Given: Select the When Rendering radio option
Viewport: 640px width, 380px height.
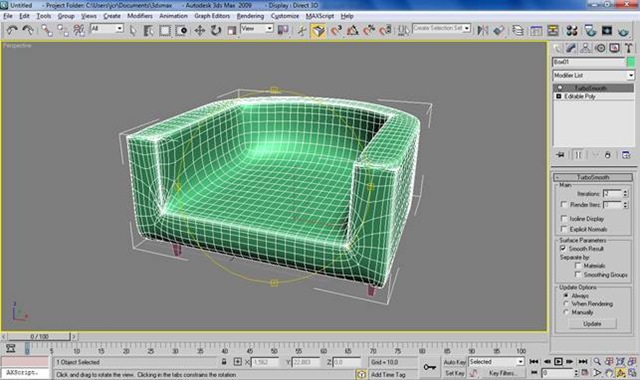Looking at the screenshot, I should (566, 304).
